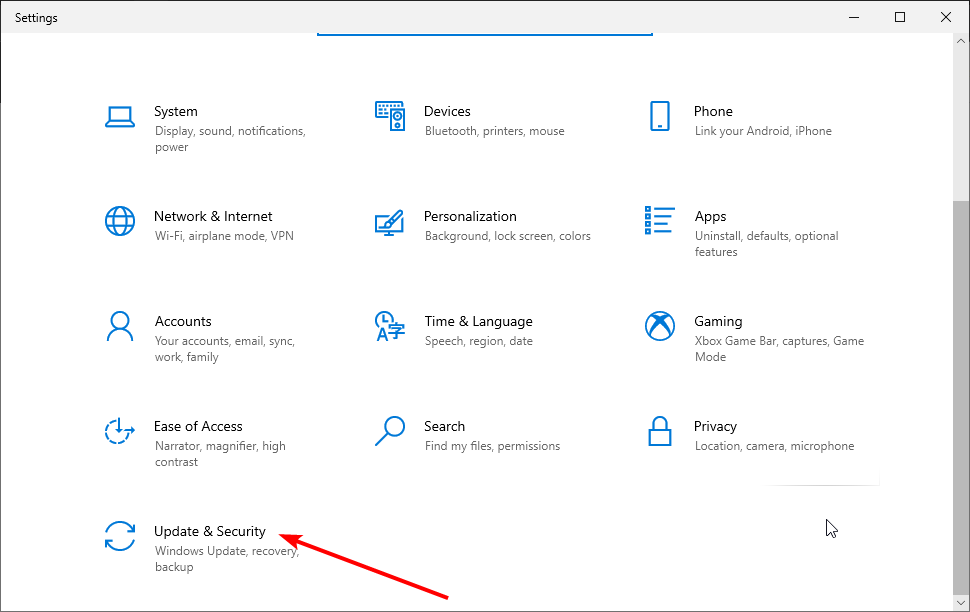Open the System laptop icon
The image size is (970, 612).
tap(120, 117)
